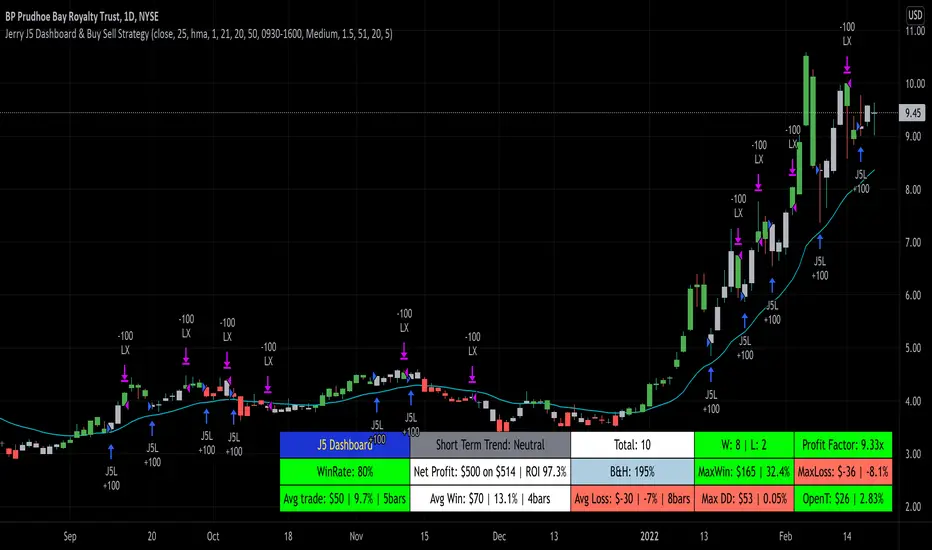The image size is (932, 550).
Task: Click the USD currency label
Action: tap(914, 16)
